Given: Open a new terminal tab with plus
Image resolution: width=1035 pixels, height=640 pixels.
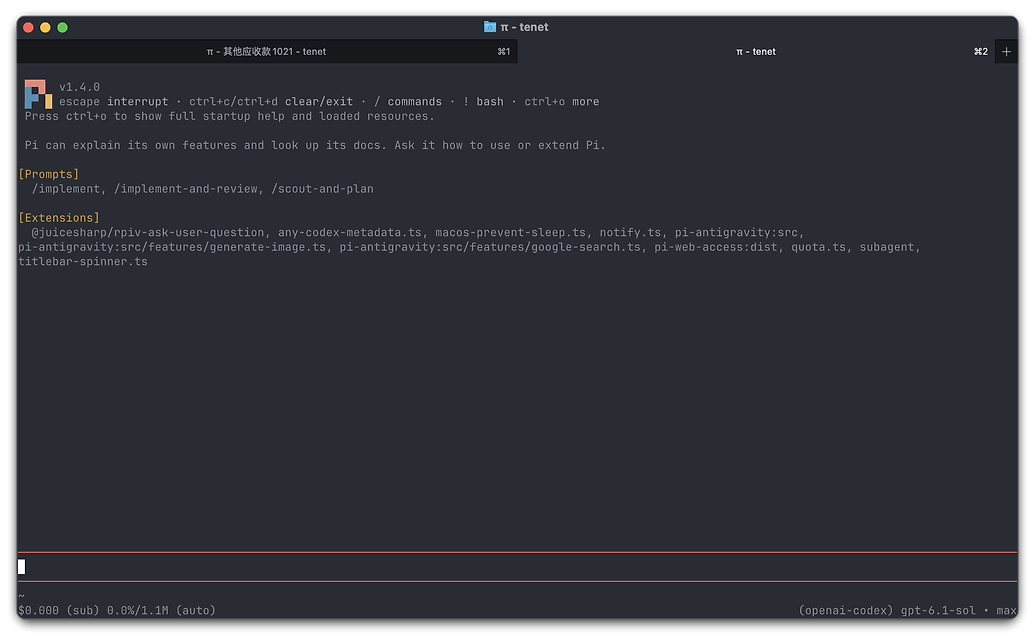Looking at the screenshot, I should coord(1006,51).
